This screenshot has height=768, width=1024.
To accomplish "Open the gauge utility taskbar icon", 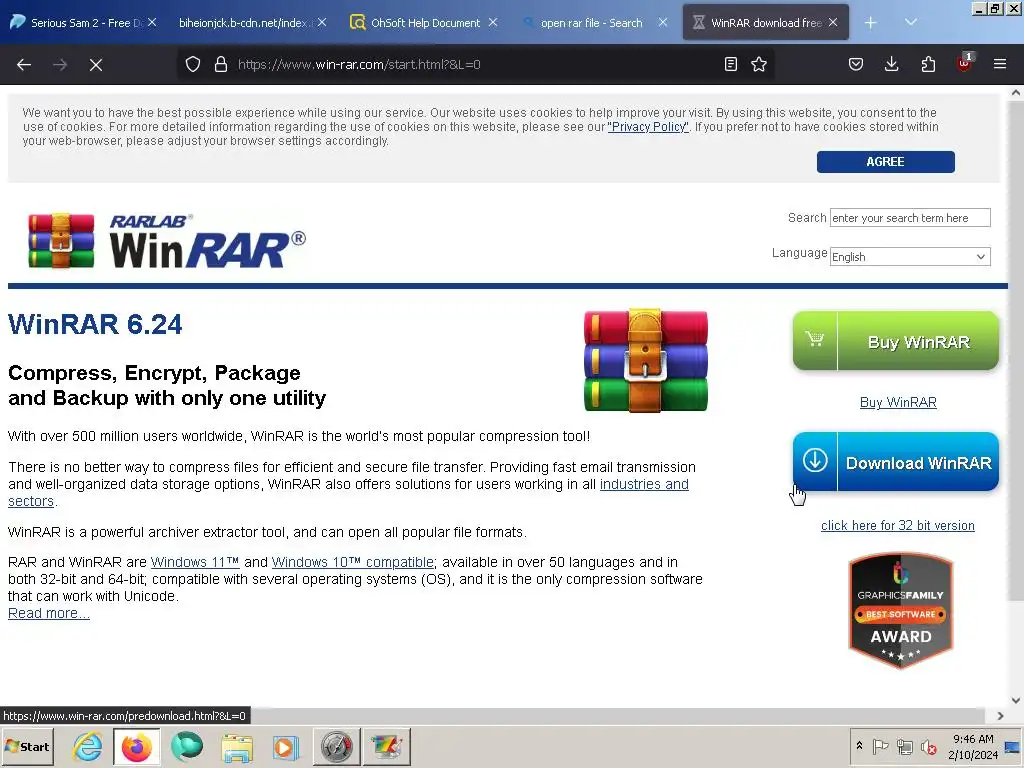I will tap(337, 746).
